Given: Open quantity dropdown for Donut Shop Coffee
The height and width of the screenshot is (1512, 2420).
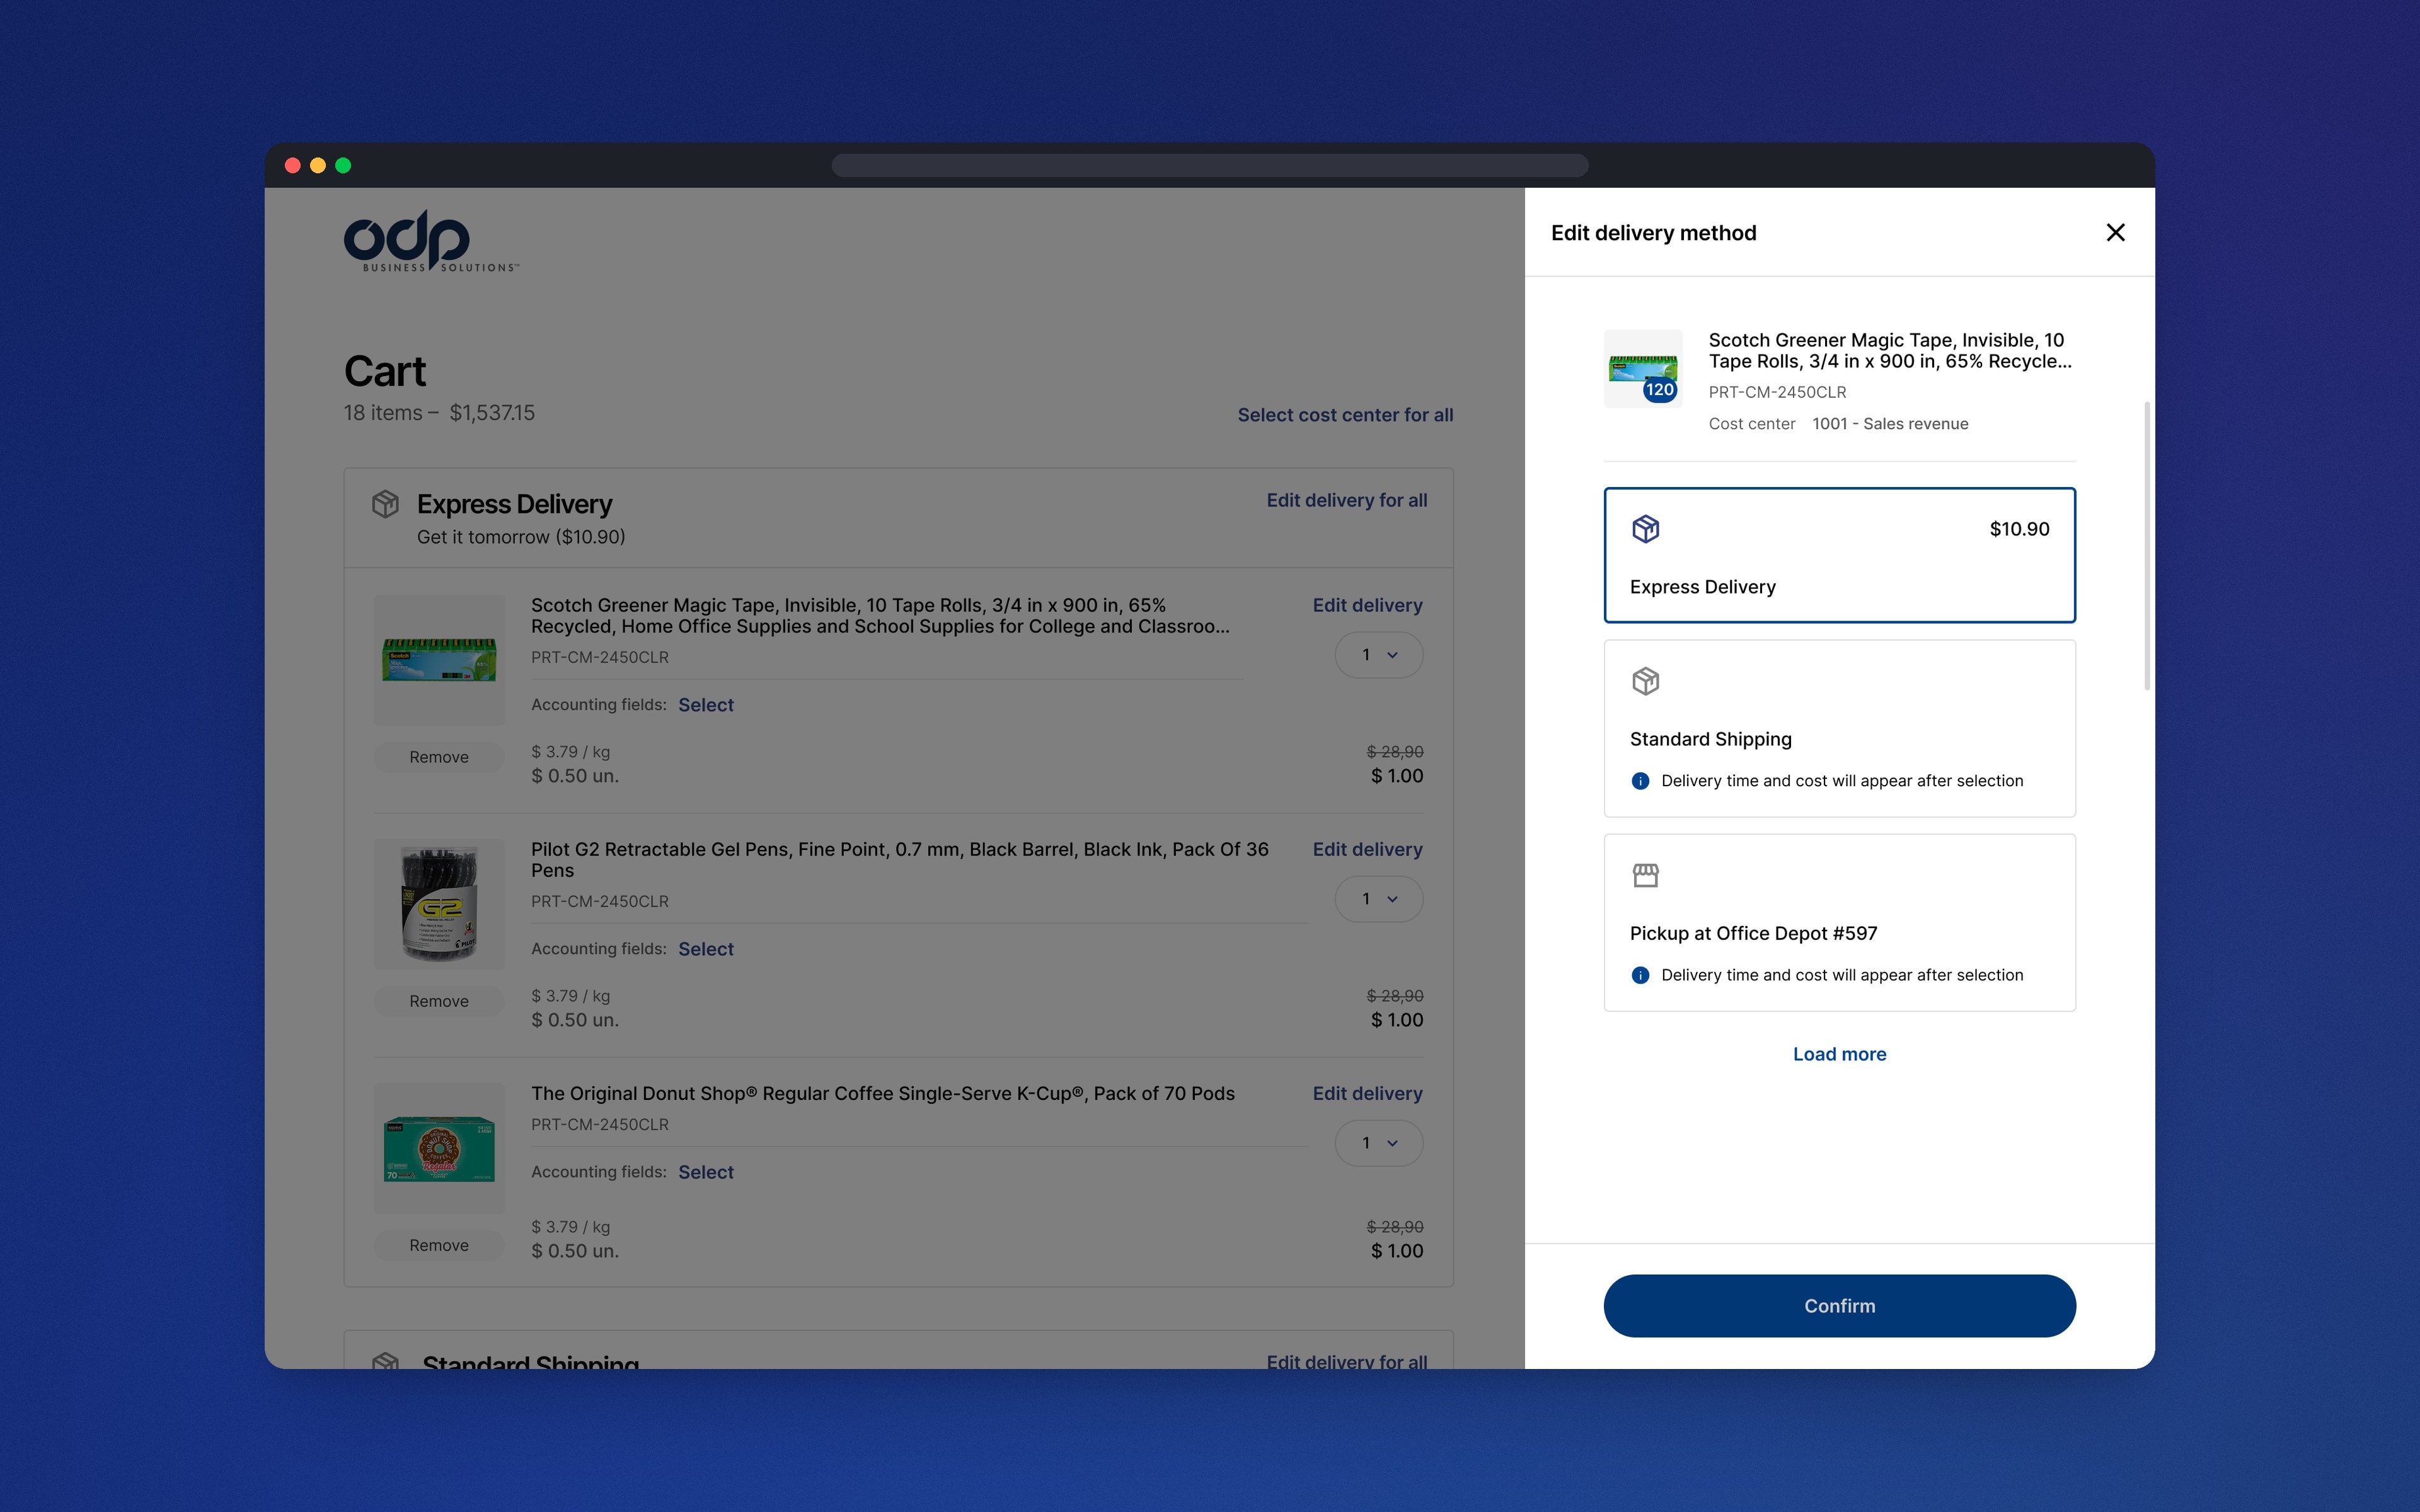Looking at the screenshot, I should coord(1378,1143).
